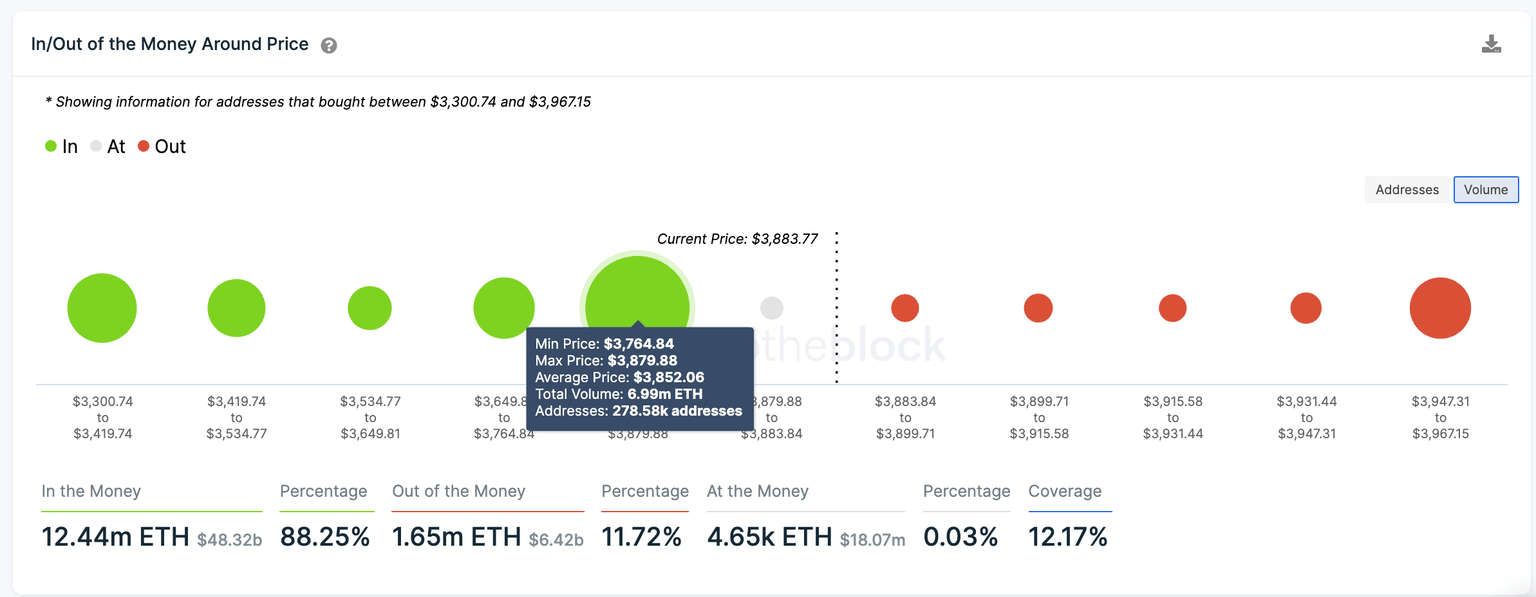Select the red bubble above $3,899.71 to $3,915.58
This screenshot has width=1536, height=597.
[1038, 308]
